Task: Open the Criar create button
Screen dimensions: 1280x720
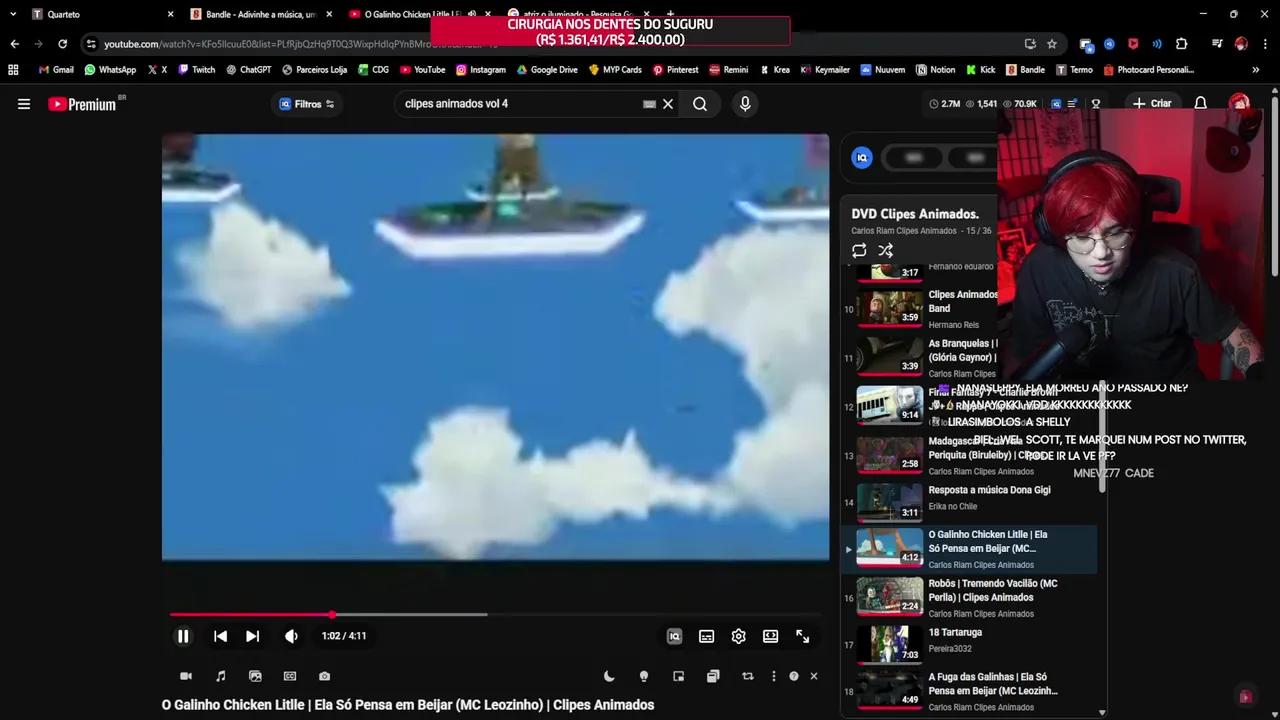Action: [1151, 104]
